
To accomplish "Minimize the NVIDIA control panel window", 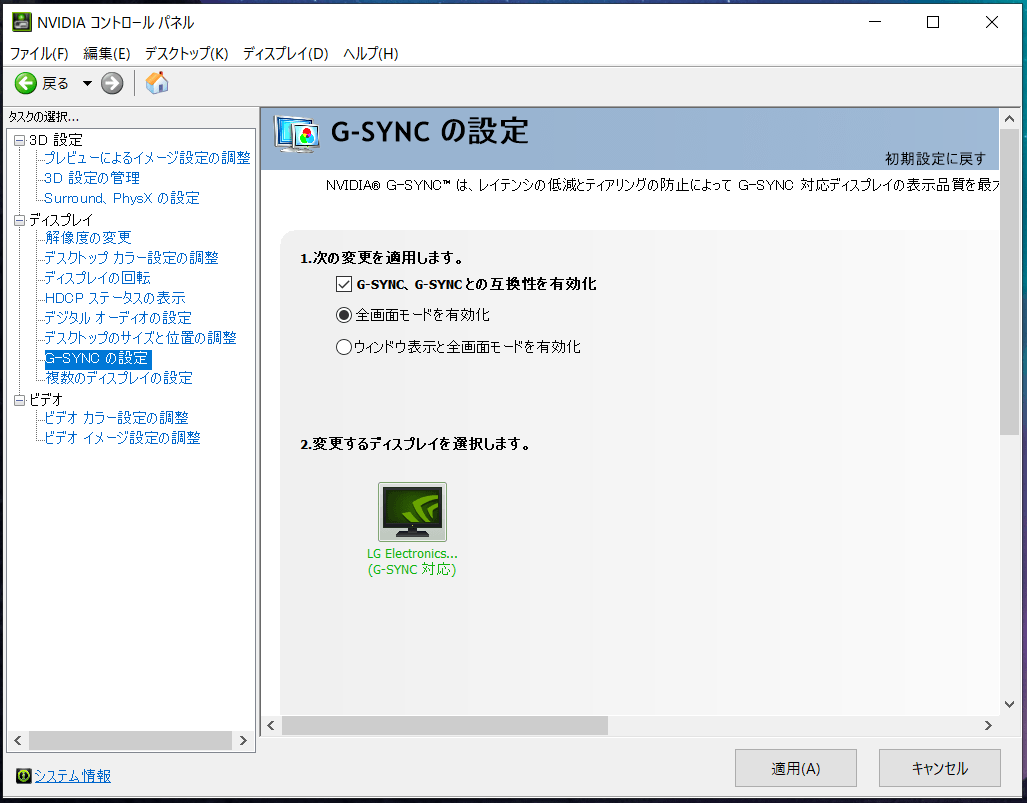I will tap(874, 22).
